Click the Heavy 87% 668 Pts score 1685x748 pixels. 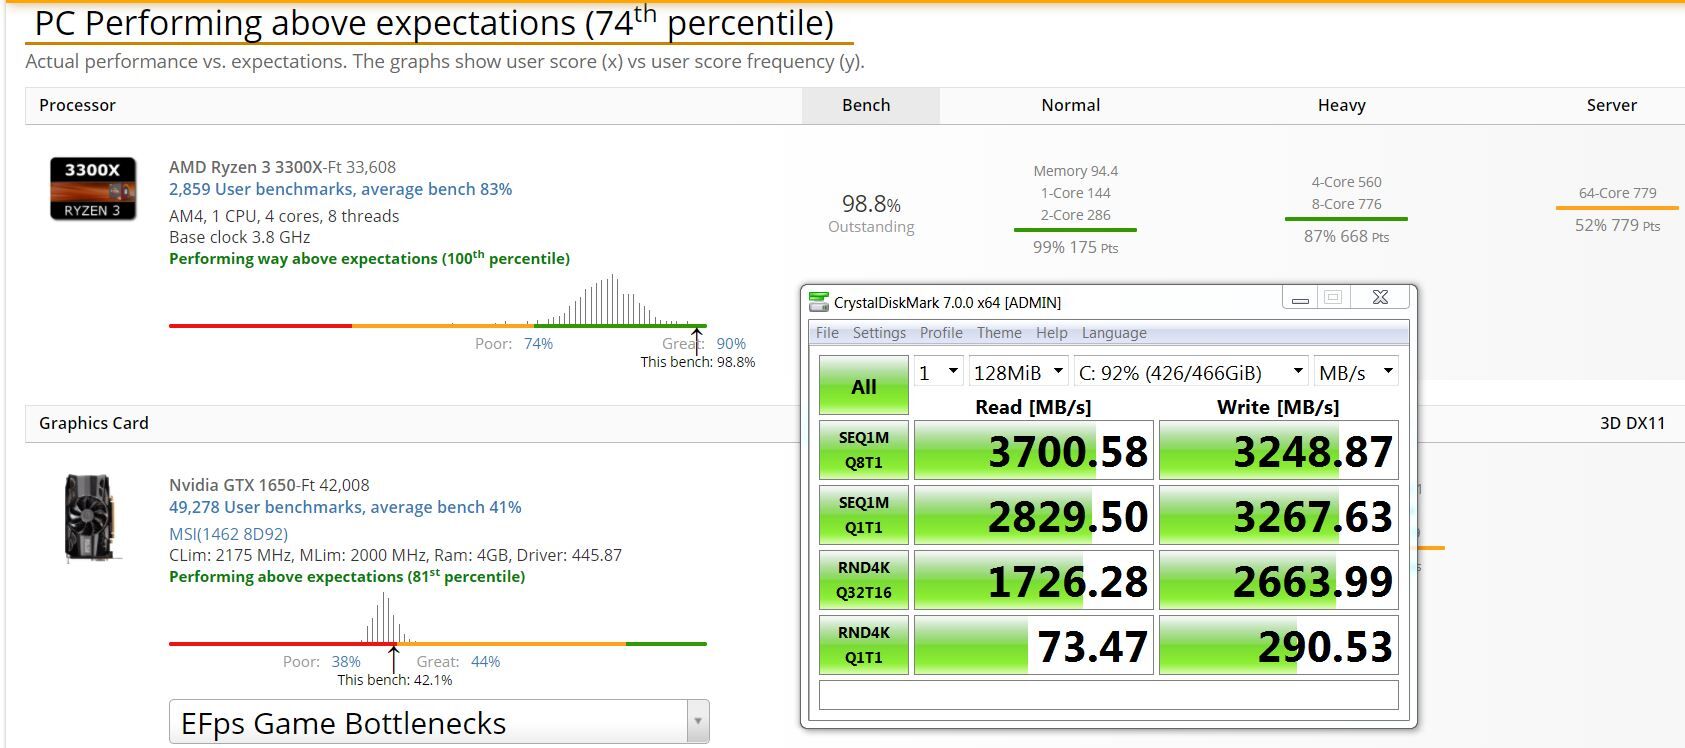[x=1346, y=236]
